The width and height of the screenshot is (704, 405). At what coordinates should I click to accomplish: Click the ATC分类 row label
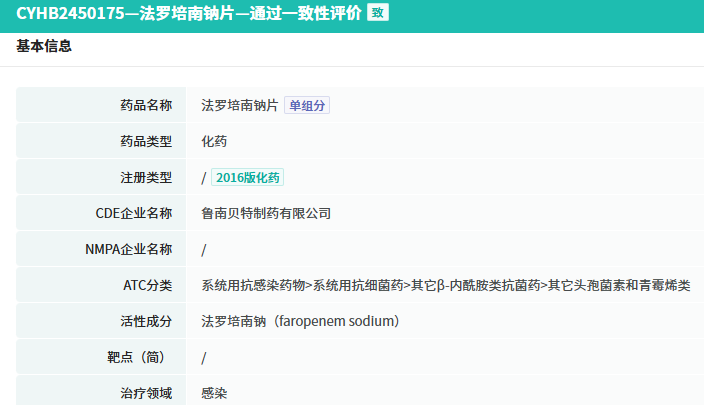[147, 285]
